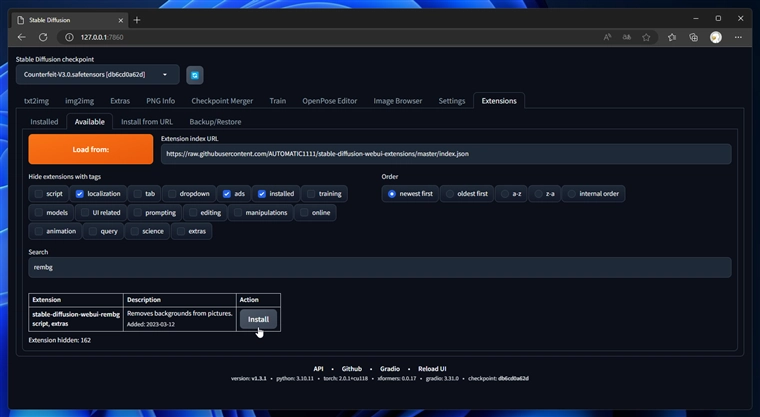Open the favorites list icon
Image resolution: width=760 pixels, height=417 pixels.
tap(672, 37)
